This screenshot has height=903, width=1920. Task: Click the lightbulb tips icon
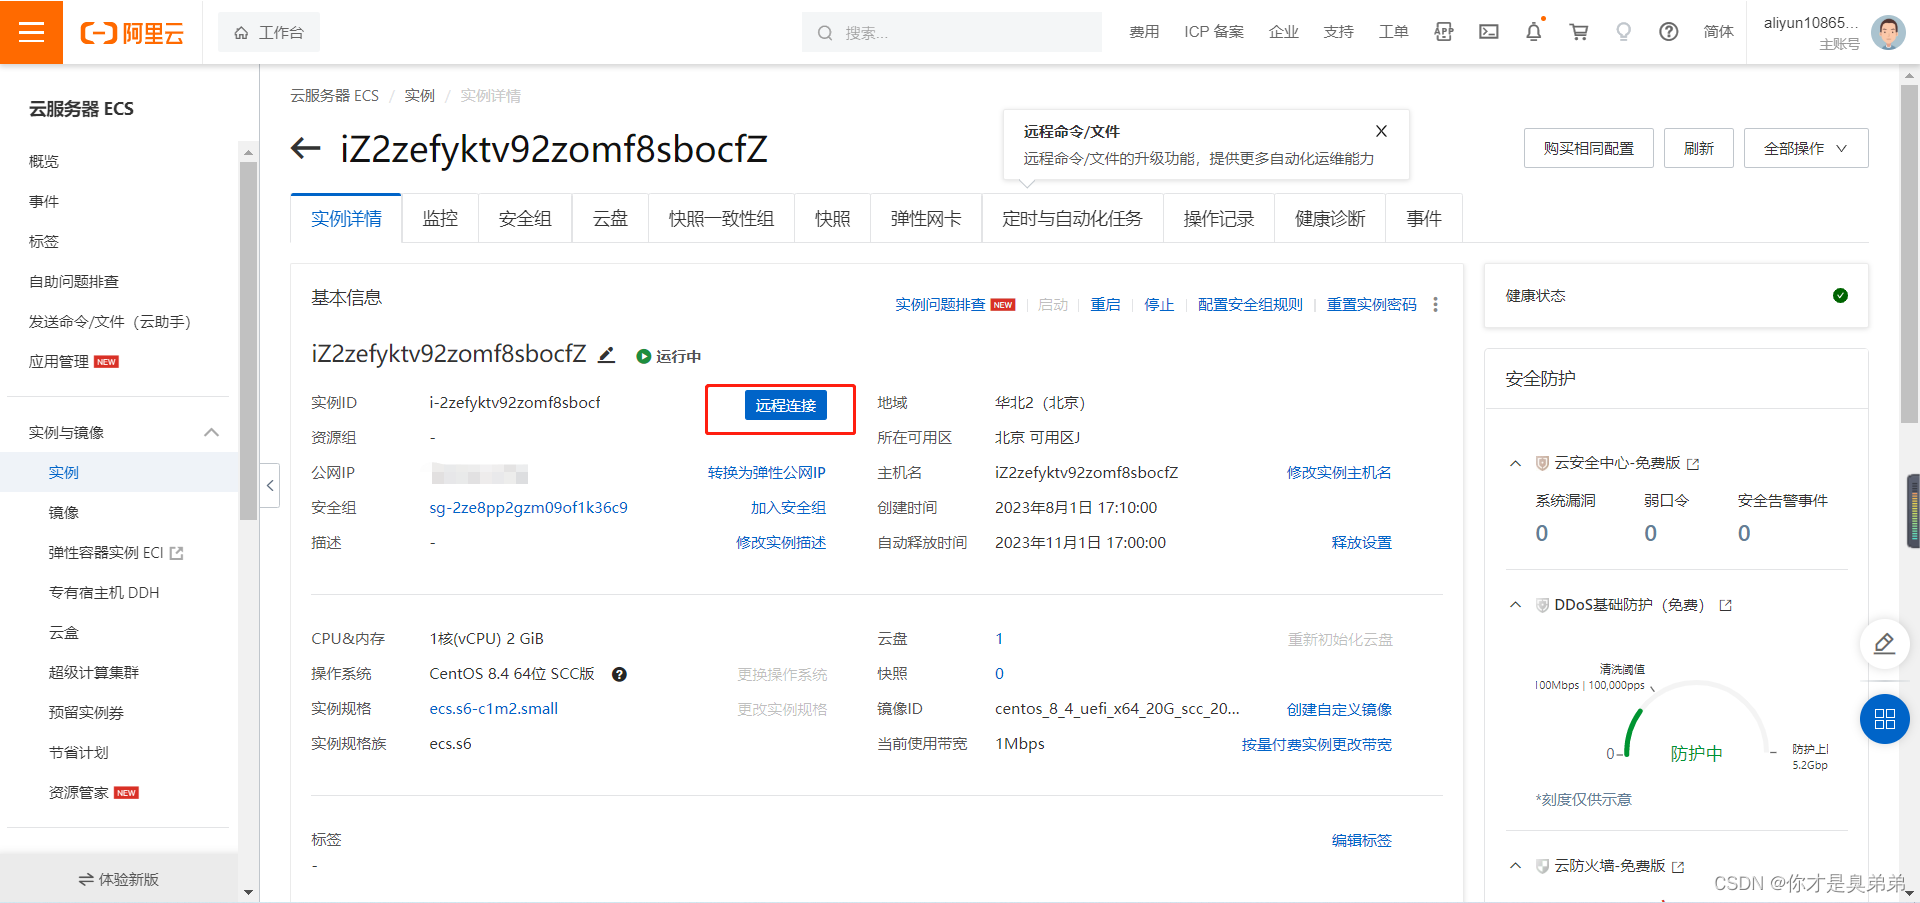[x=1624, y=32]
